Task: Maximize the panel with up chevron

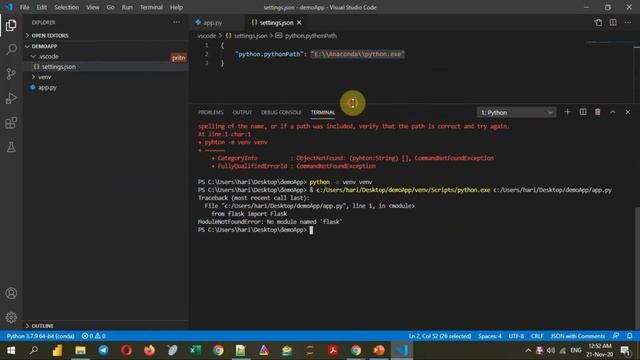Action: point(613,112)
